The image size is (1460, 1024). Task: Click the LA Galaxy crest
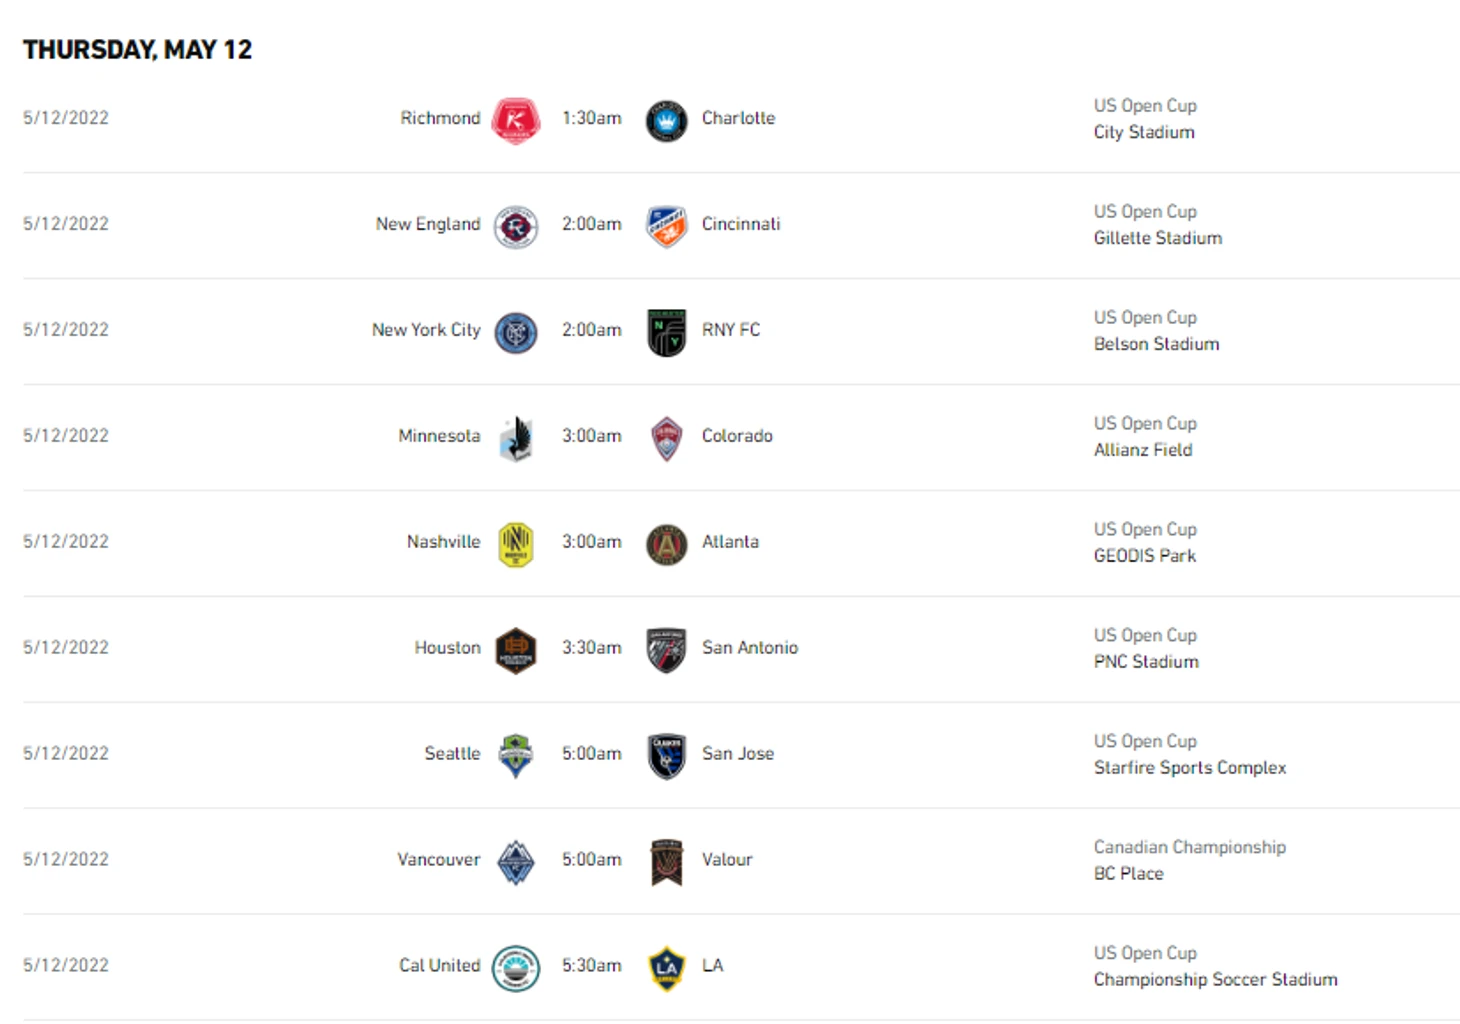point(666,969)
